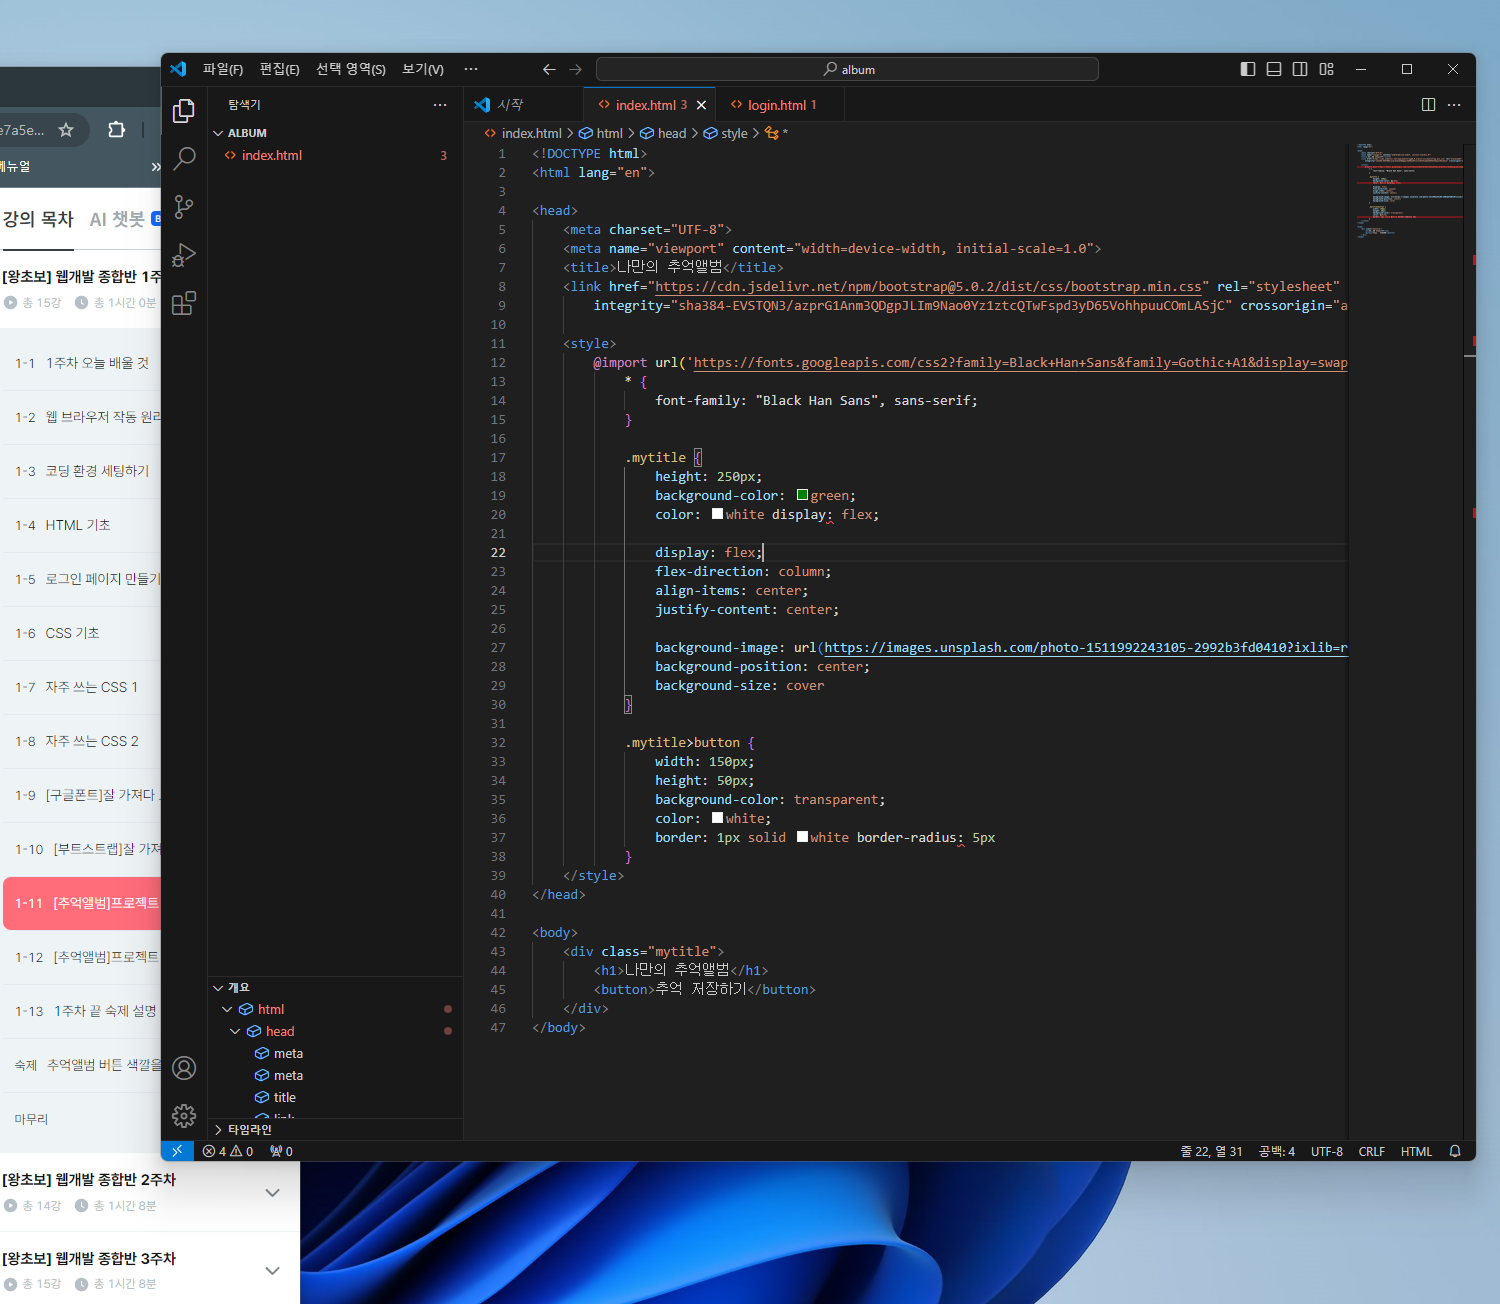The height and width of the screenshot is (1304, 1500).
Task: Open the title bar overflow menu
Action: tap(471, 69)
